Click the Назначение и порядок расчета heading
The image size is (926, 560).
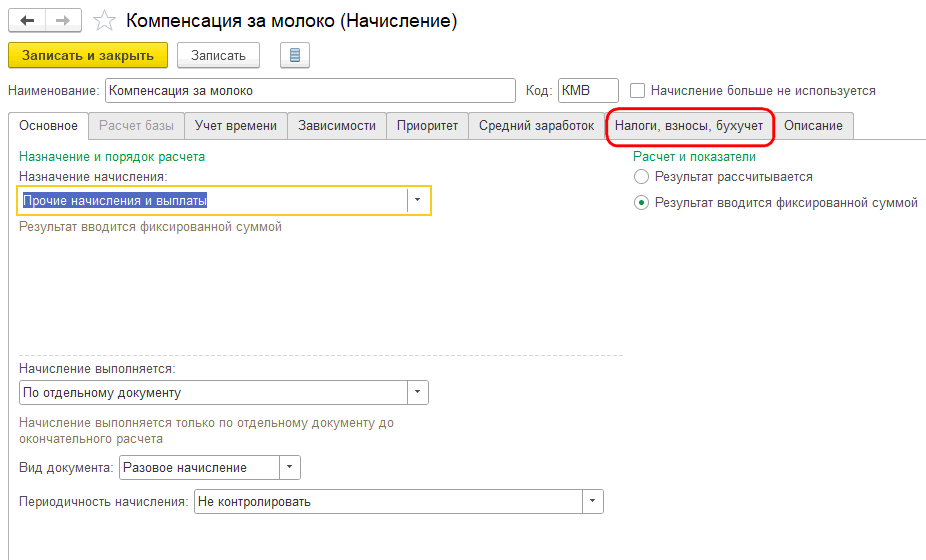(x=112, y=157)
